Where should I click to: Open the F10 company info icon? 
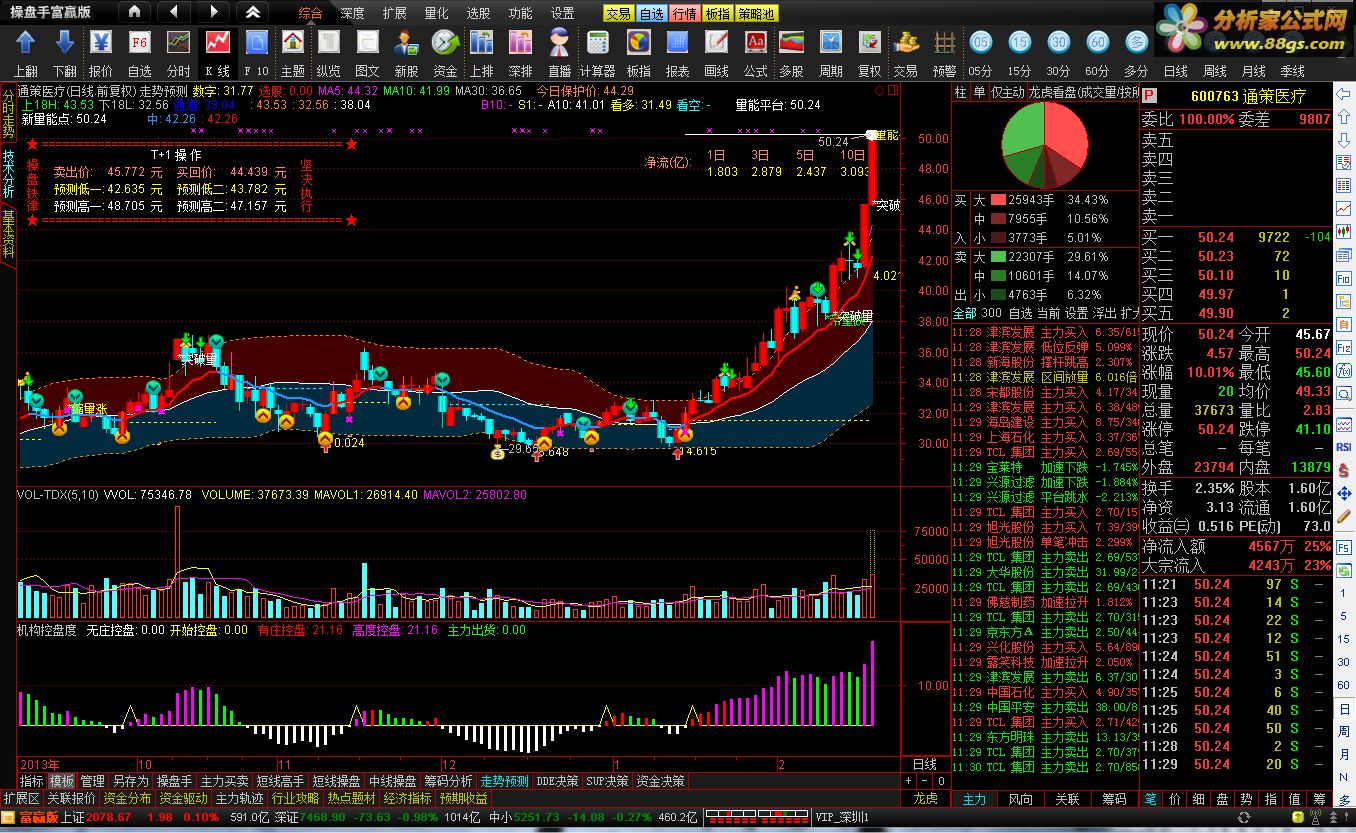click(x=256, y=43)
